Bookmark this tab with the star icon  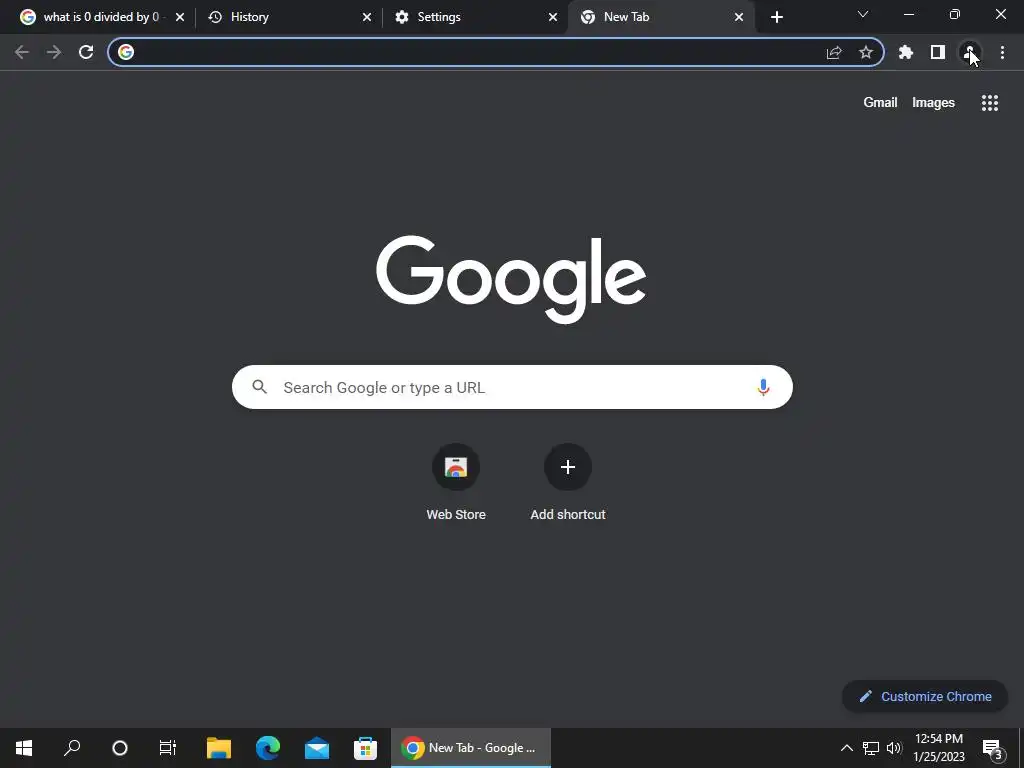(866, 52)
